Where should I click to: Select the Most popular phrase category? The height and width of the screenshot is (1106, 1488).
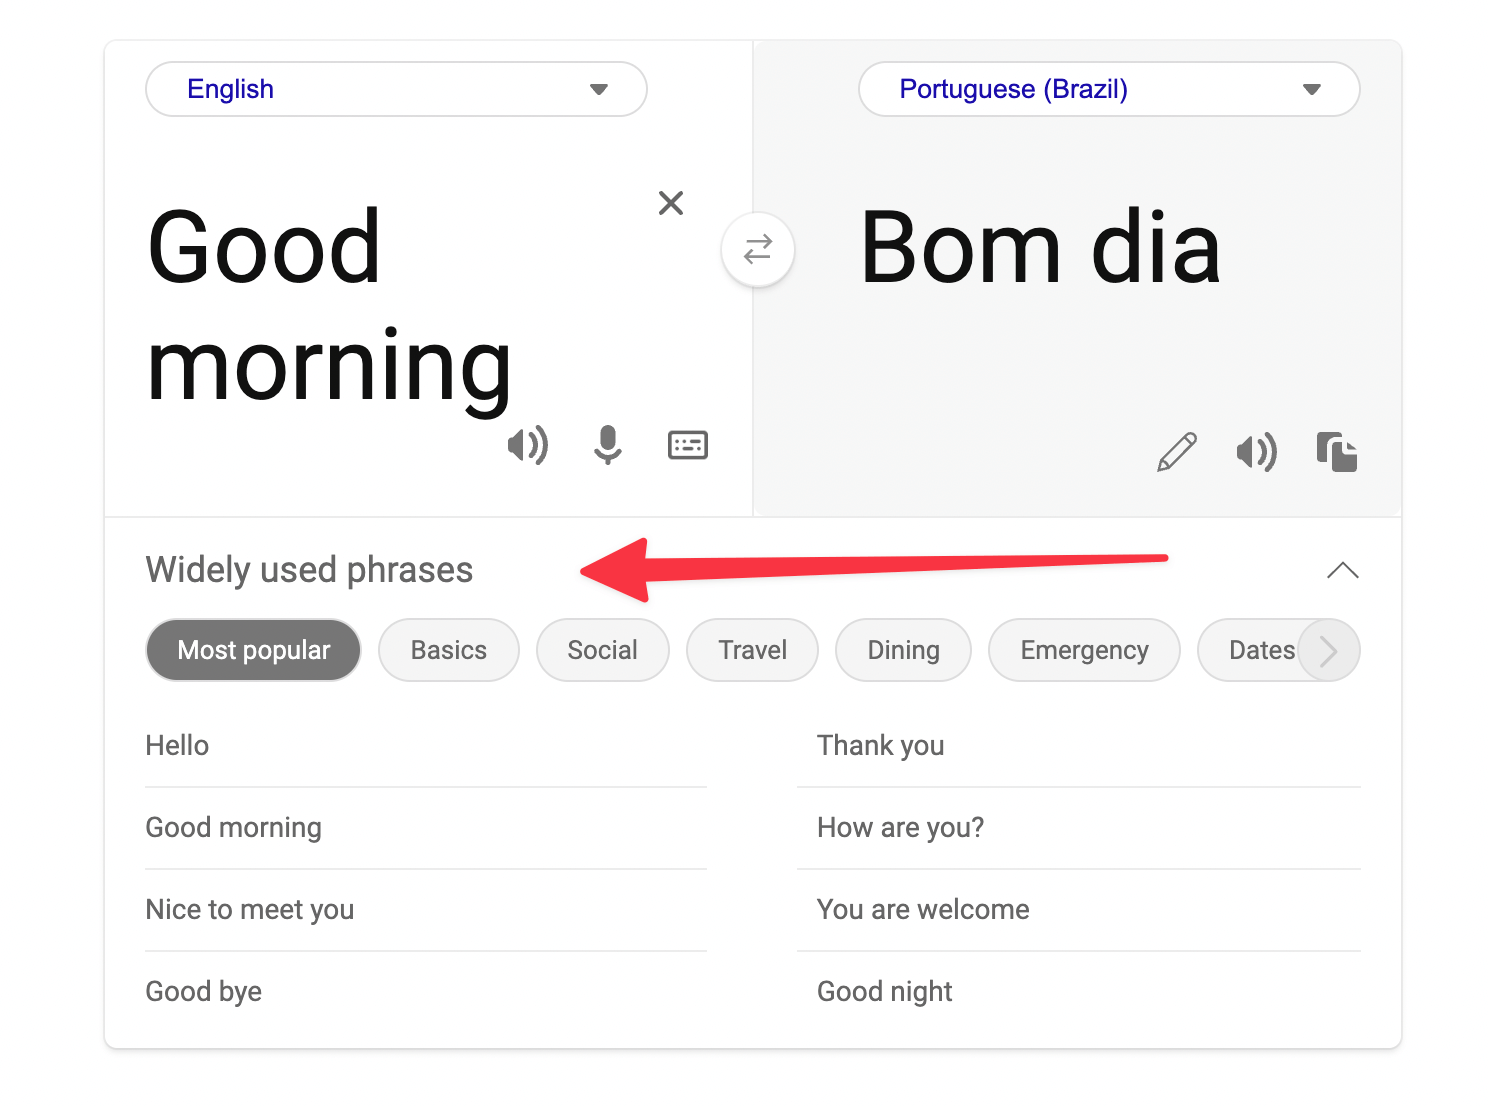coord(253,650)
